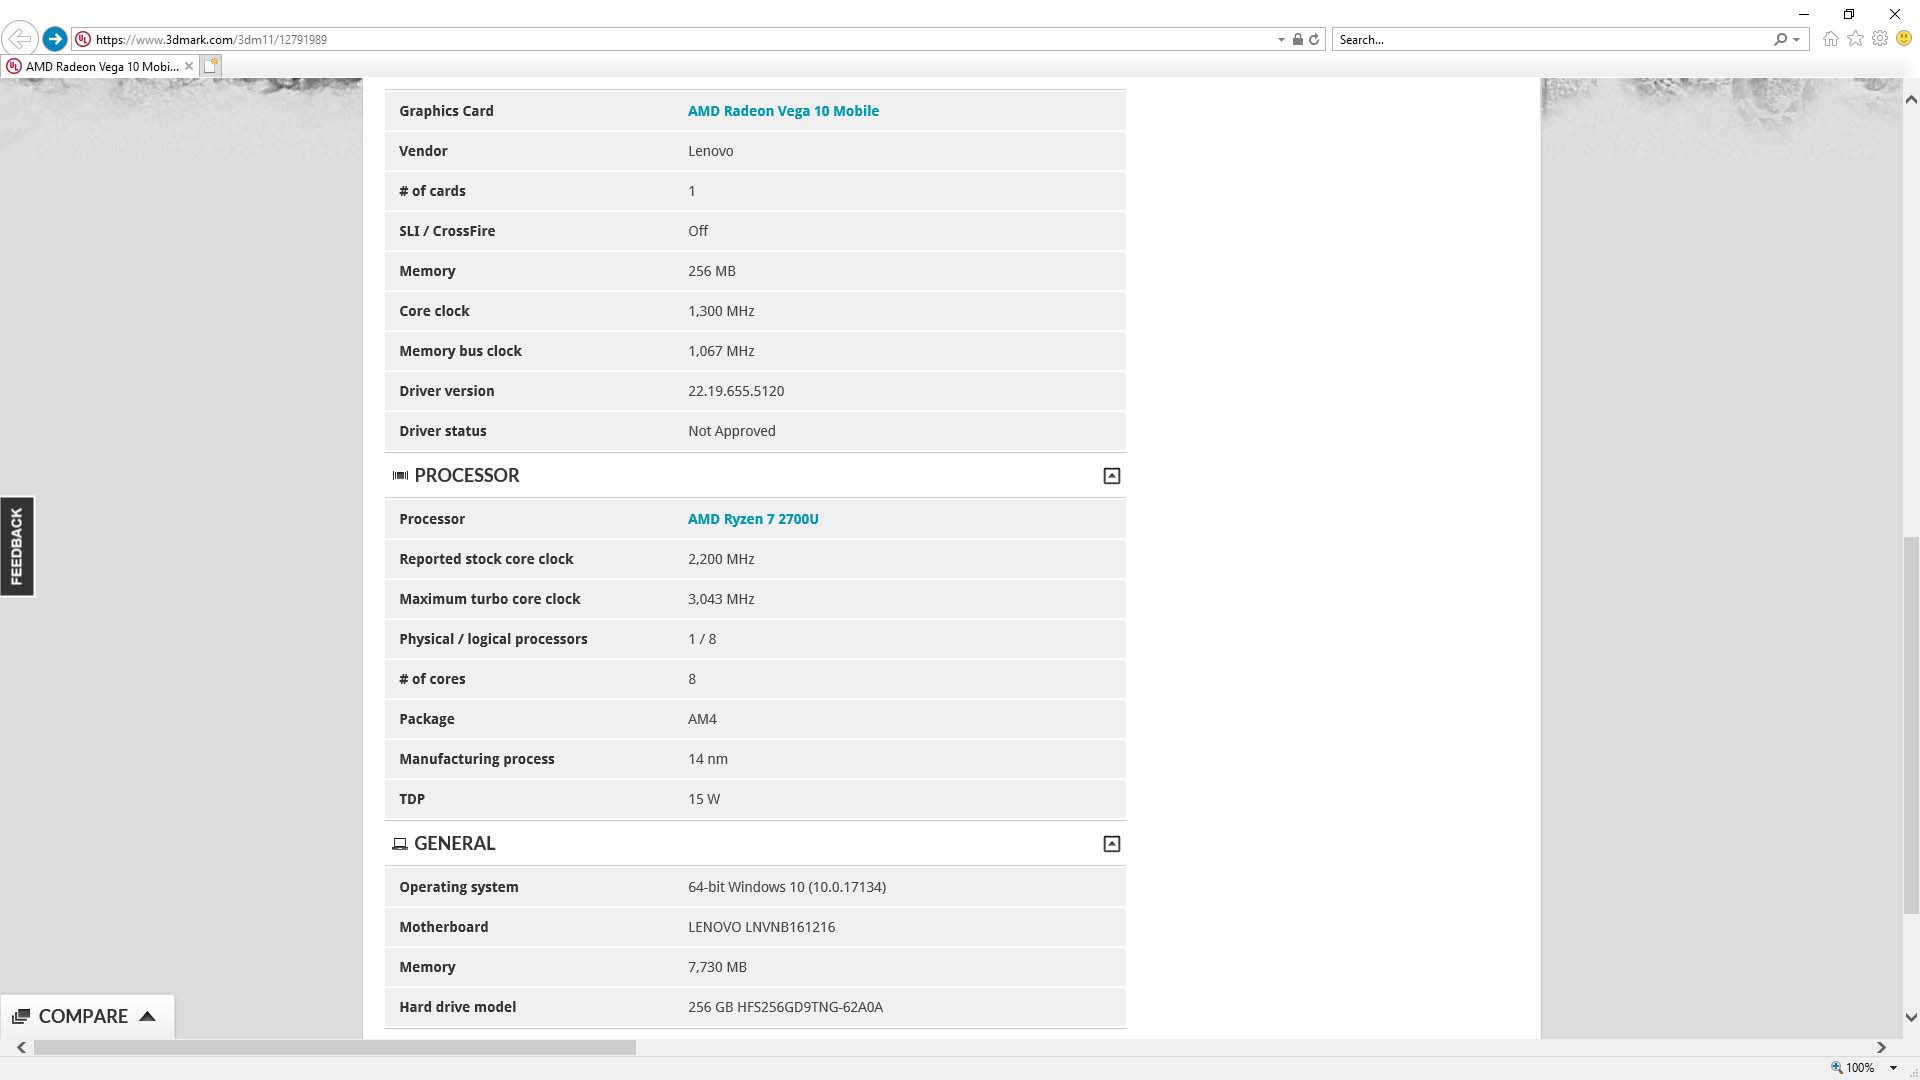Select the AMD Radeon Vega 10 Mobi tab
Image resolution: width=1920 pixels, height=1080 pixels.
click(101, 66)
